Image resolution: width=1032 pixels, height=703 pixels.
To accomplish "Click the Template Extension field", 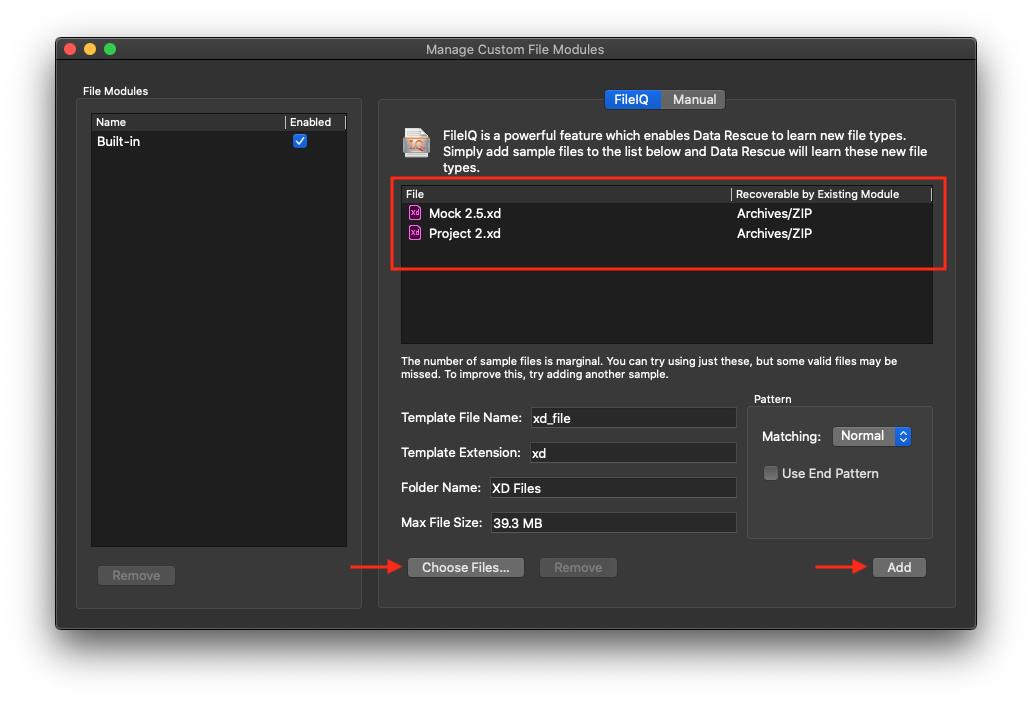I will (x=631, y=453).
